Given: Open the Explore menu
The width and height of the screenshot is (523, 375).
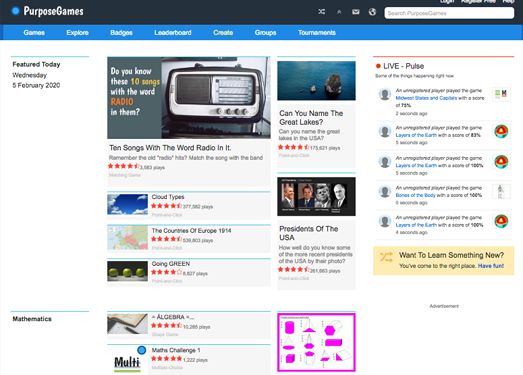Looking at the screenshot, I should coord(77,32).
